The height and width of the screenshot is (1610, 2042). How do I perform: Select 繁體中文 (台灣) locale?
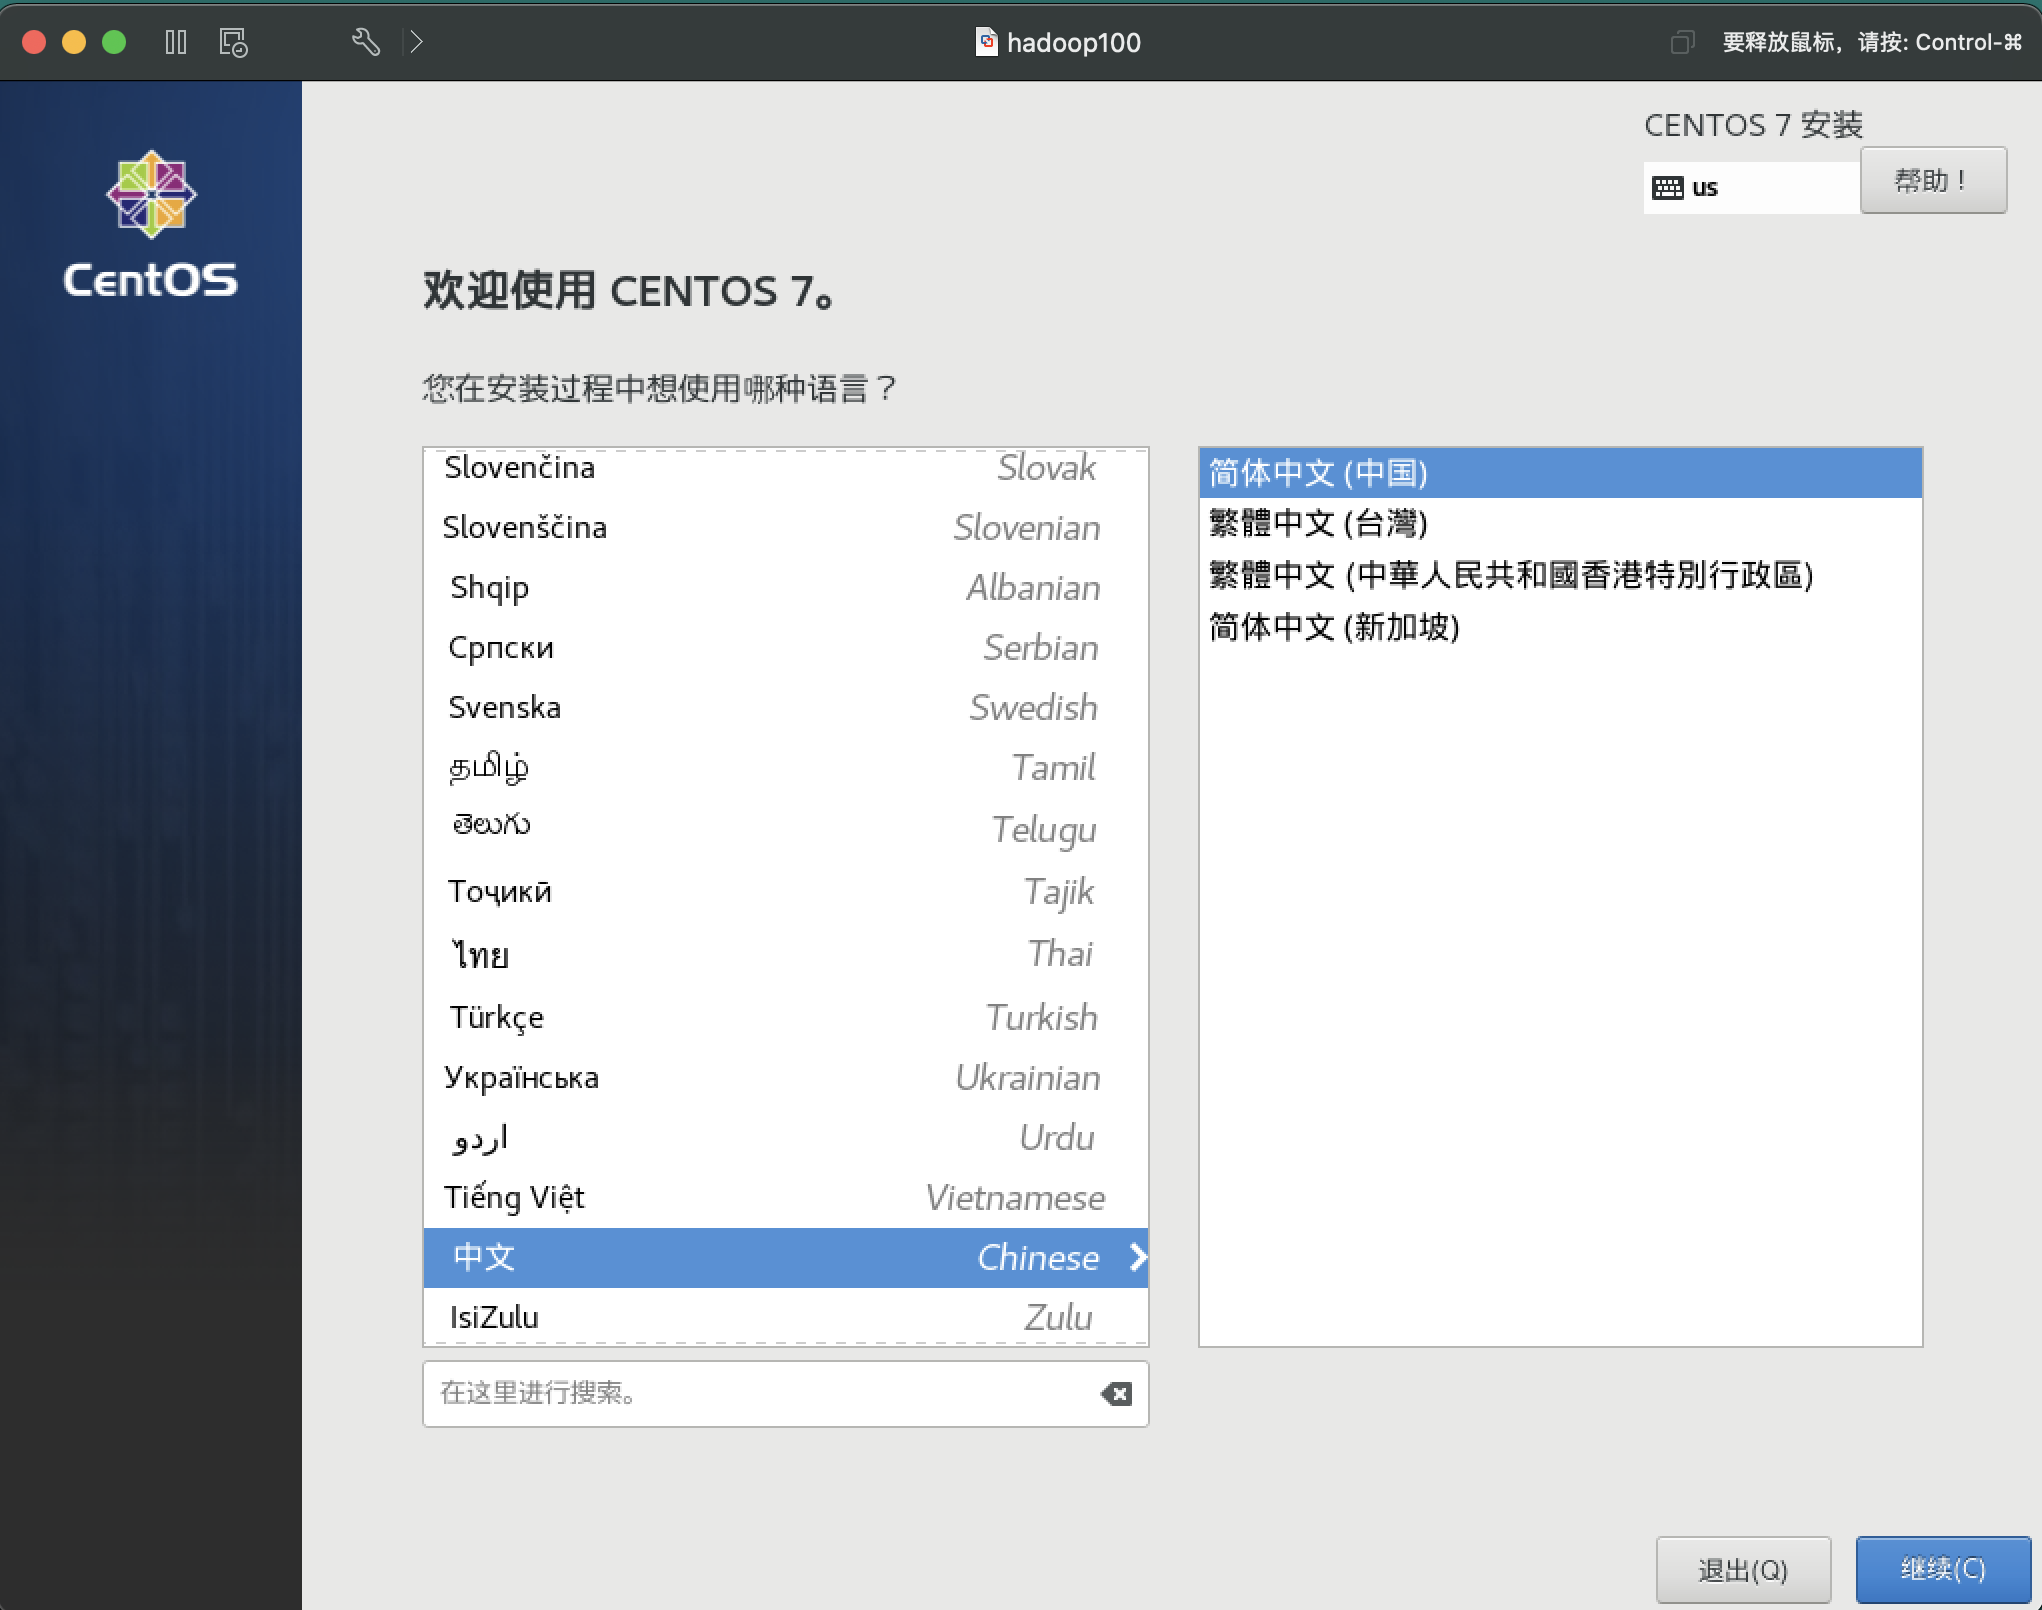pyautogui.click(x=1560, y=523)
